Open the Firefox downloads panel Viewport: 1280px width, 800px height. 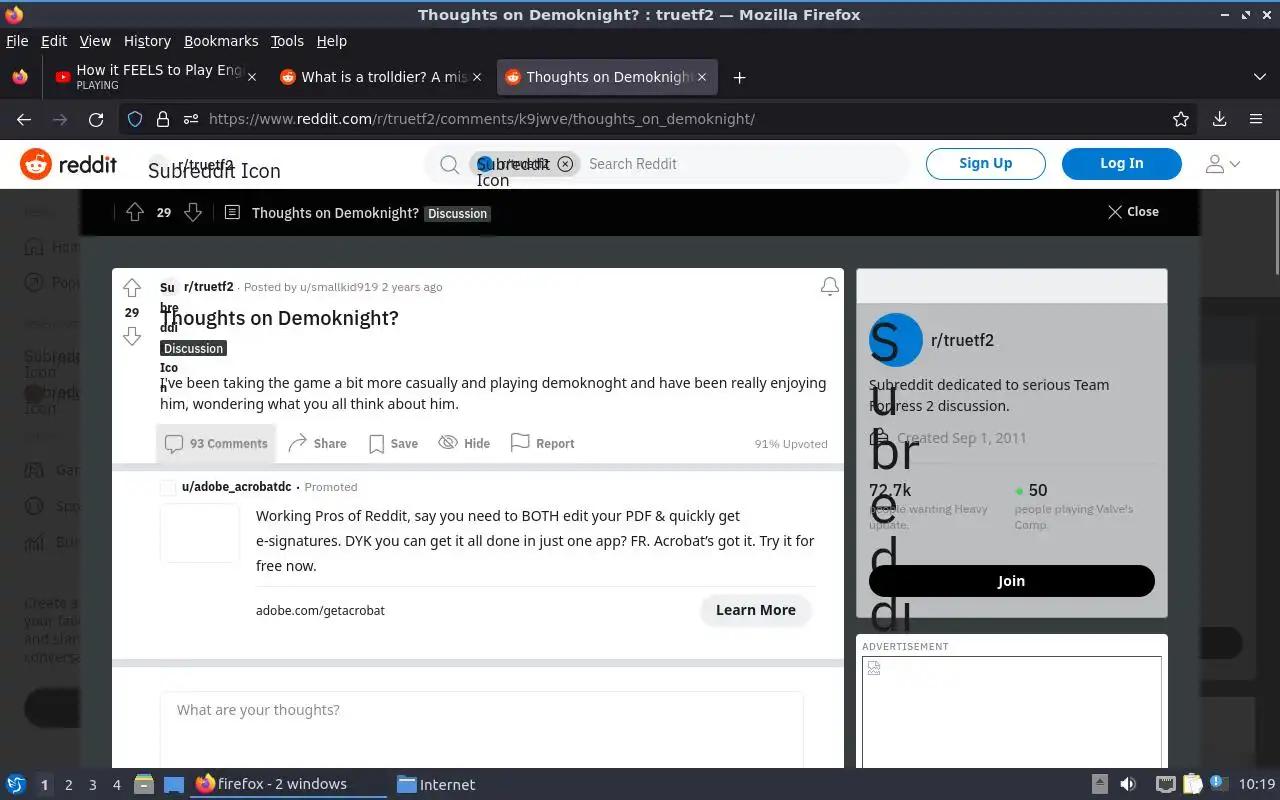1219,119
